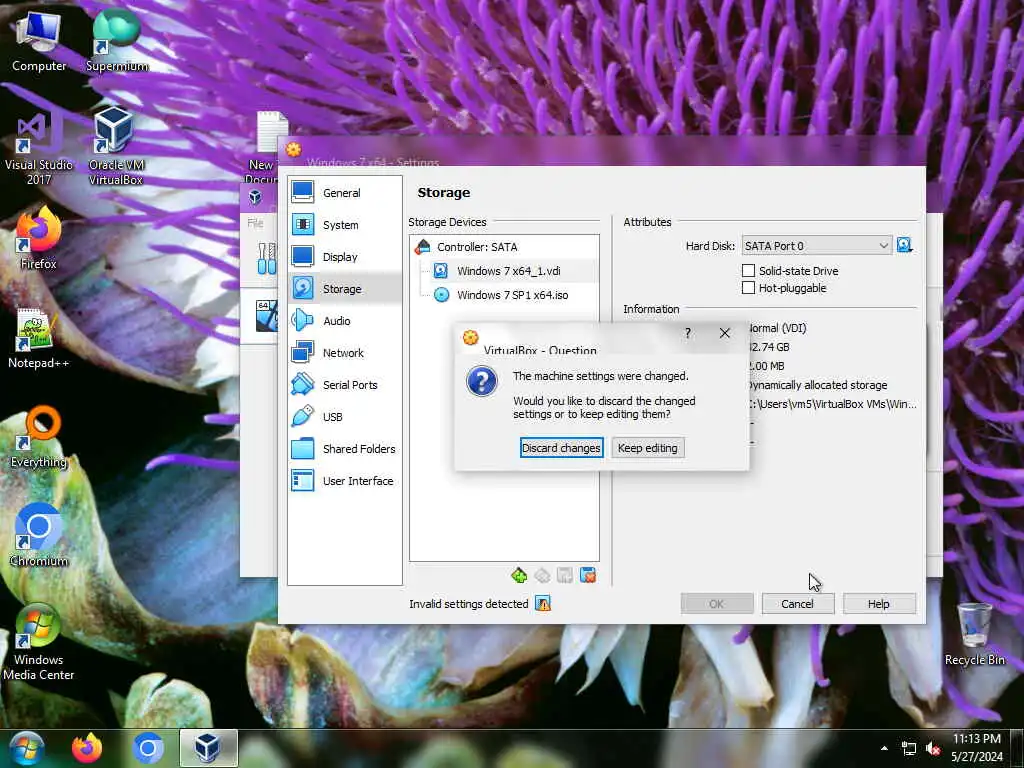Choose Keep editing in the dialog
This screenshot has width=1024, height=768.
[x=647, y=448]
